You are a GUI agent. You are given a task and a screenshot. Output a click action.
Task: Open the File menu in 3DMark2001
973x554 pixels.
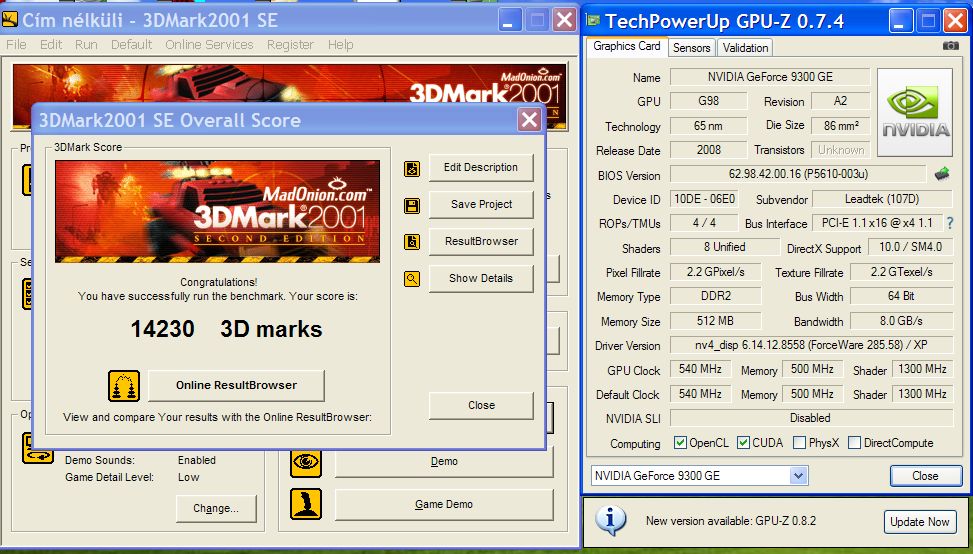pyautogui.click(x=16, y=45)
